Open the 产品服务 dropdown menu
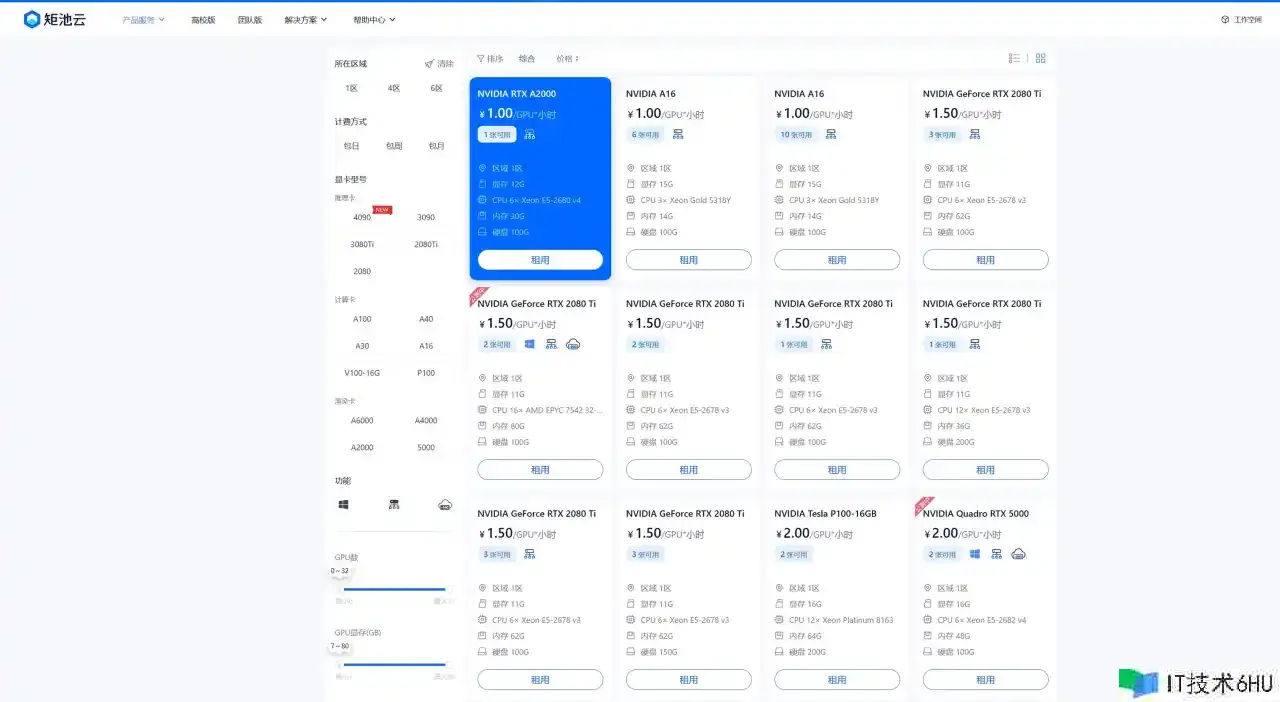Image resolution: width=1280 pixels, height=702 pixels. [144, 20]
